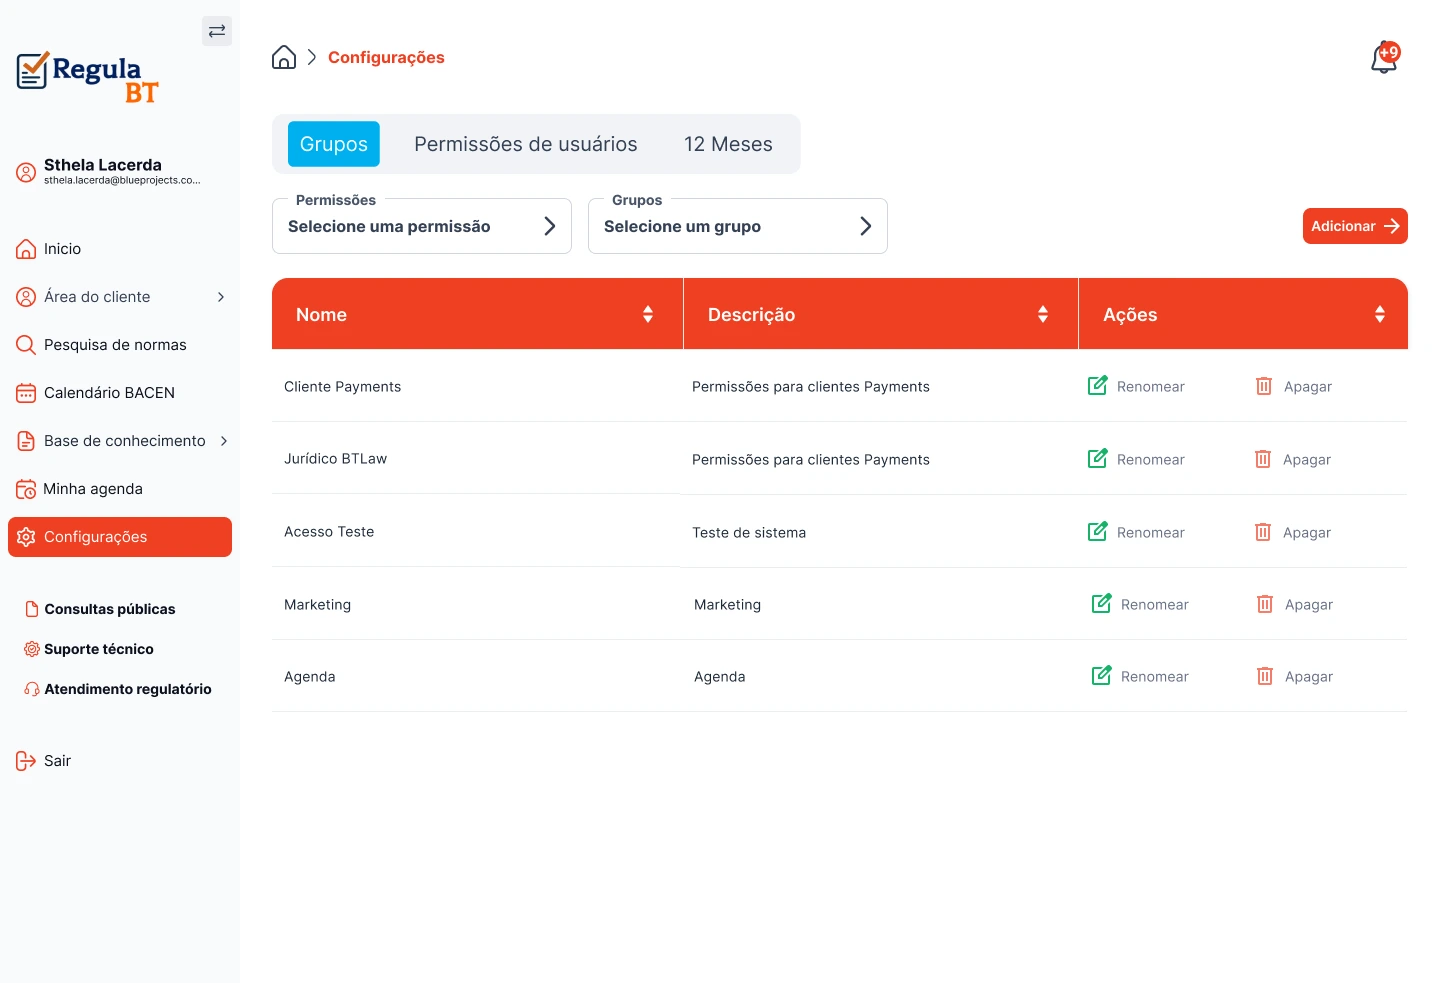Switch to the 12 Meses tab

(x=728, y=144)
